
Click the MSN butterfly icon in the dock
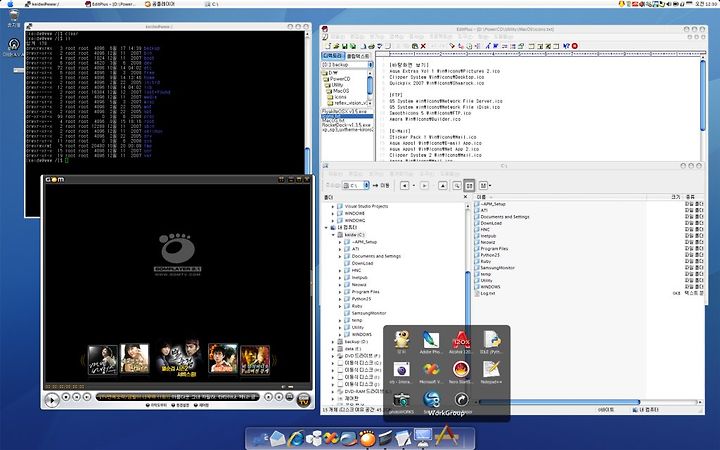click(x=331, y=439)
